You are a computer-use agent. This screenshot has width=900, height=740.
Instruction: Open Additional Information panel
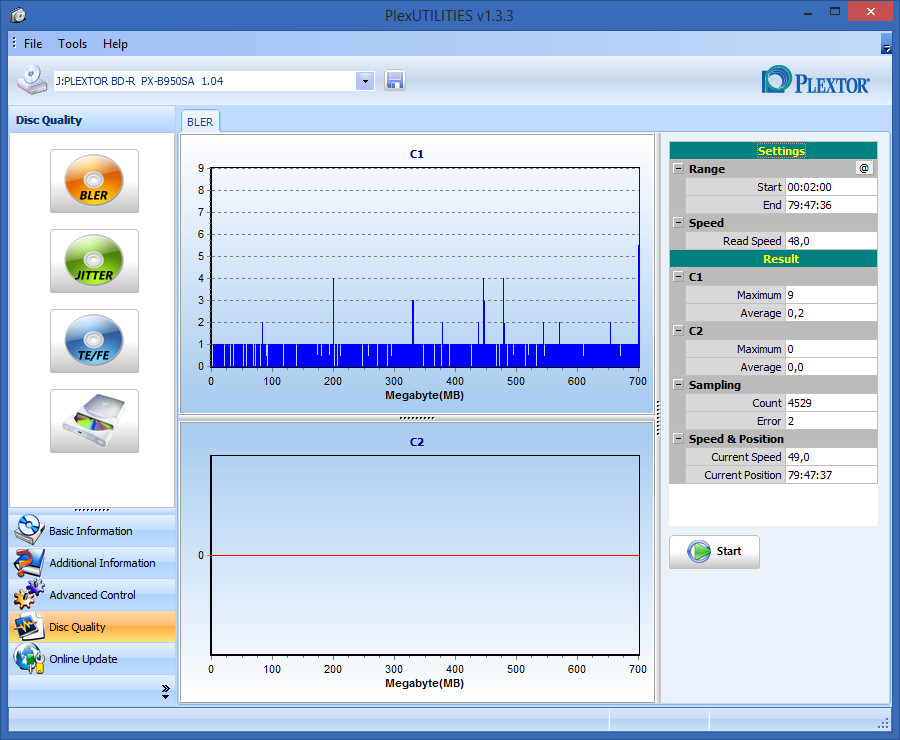[92, 563]
